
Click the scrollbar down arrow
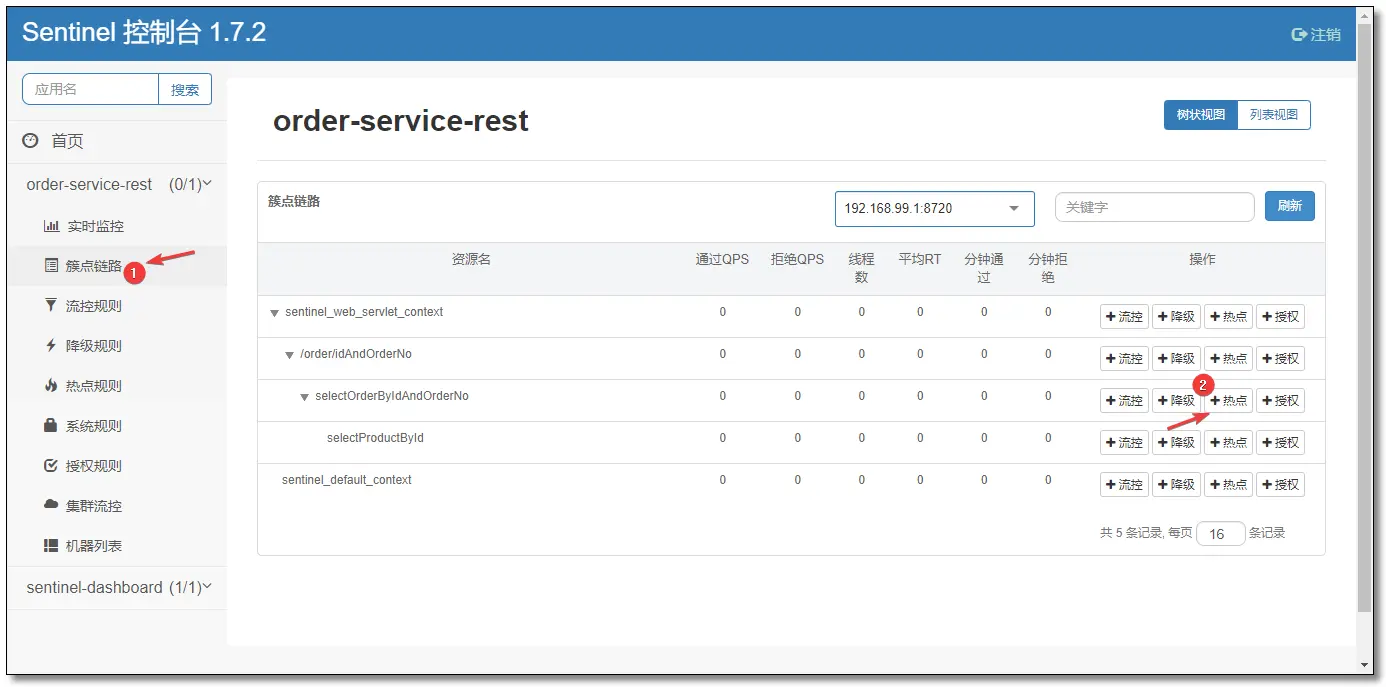[x=1364, y=665]
